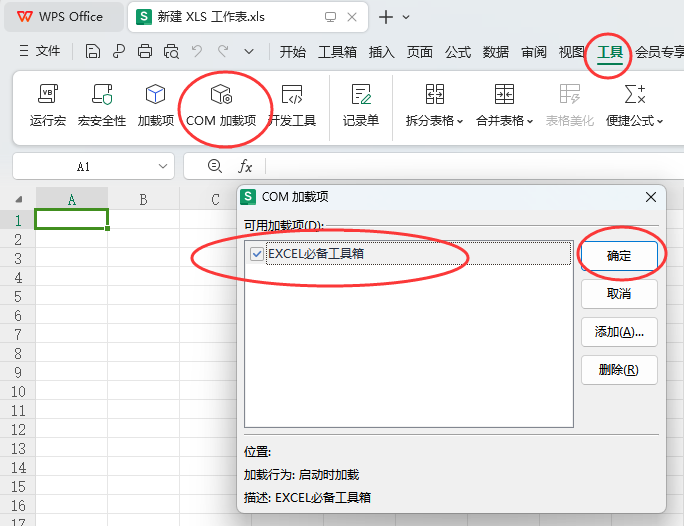The image size is (684, 526).
Task: Click the print icon in quick toolbar
Action: point(145,52)
